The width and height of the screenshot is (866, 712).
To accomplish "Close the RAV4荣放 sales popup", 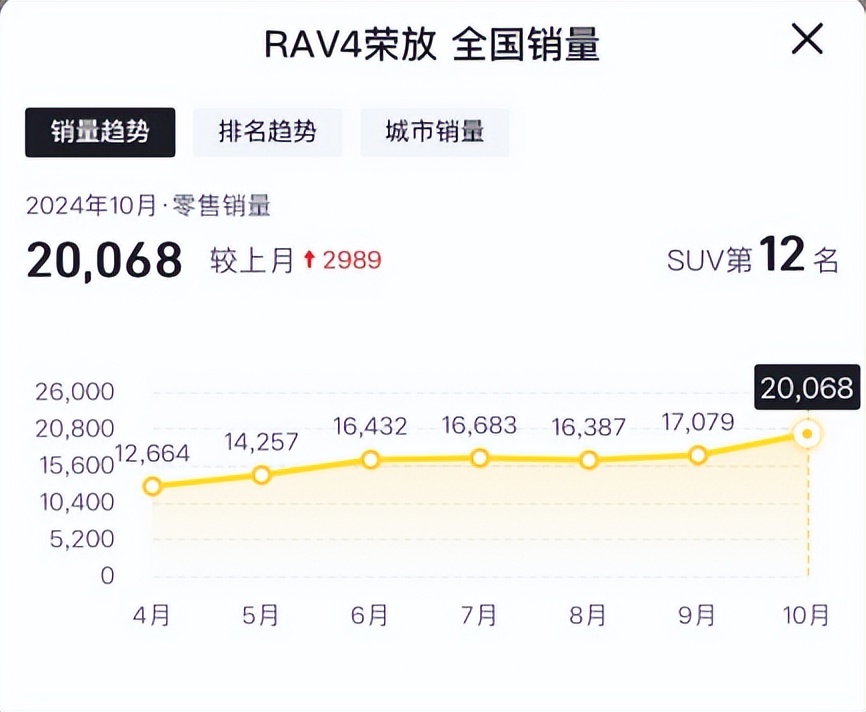I will 807,41.
